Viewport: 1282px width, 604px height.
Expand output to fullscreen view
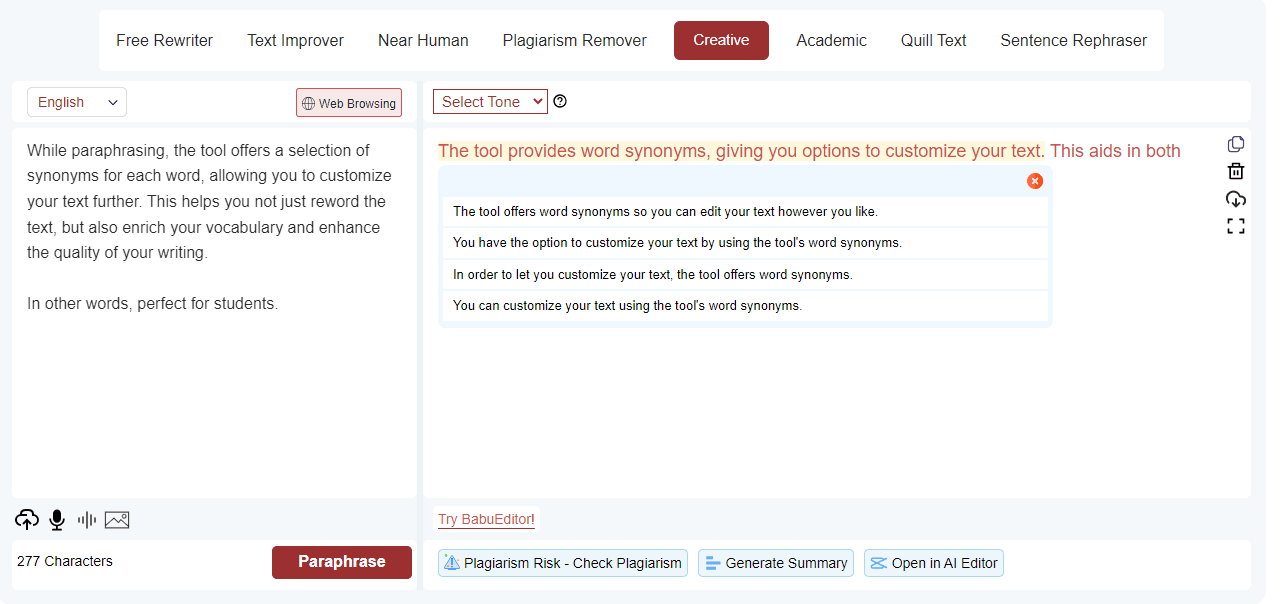point(1236,226)
